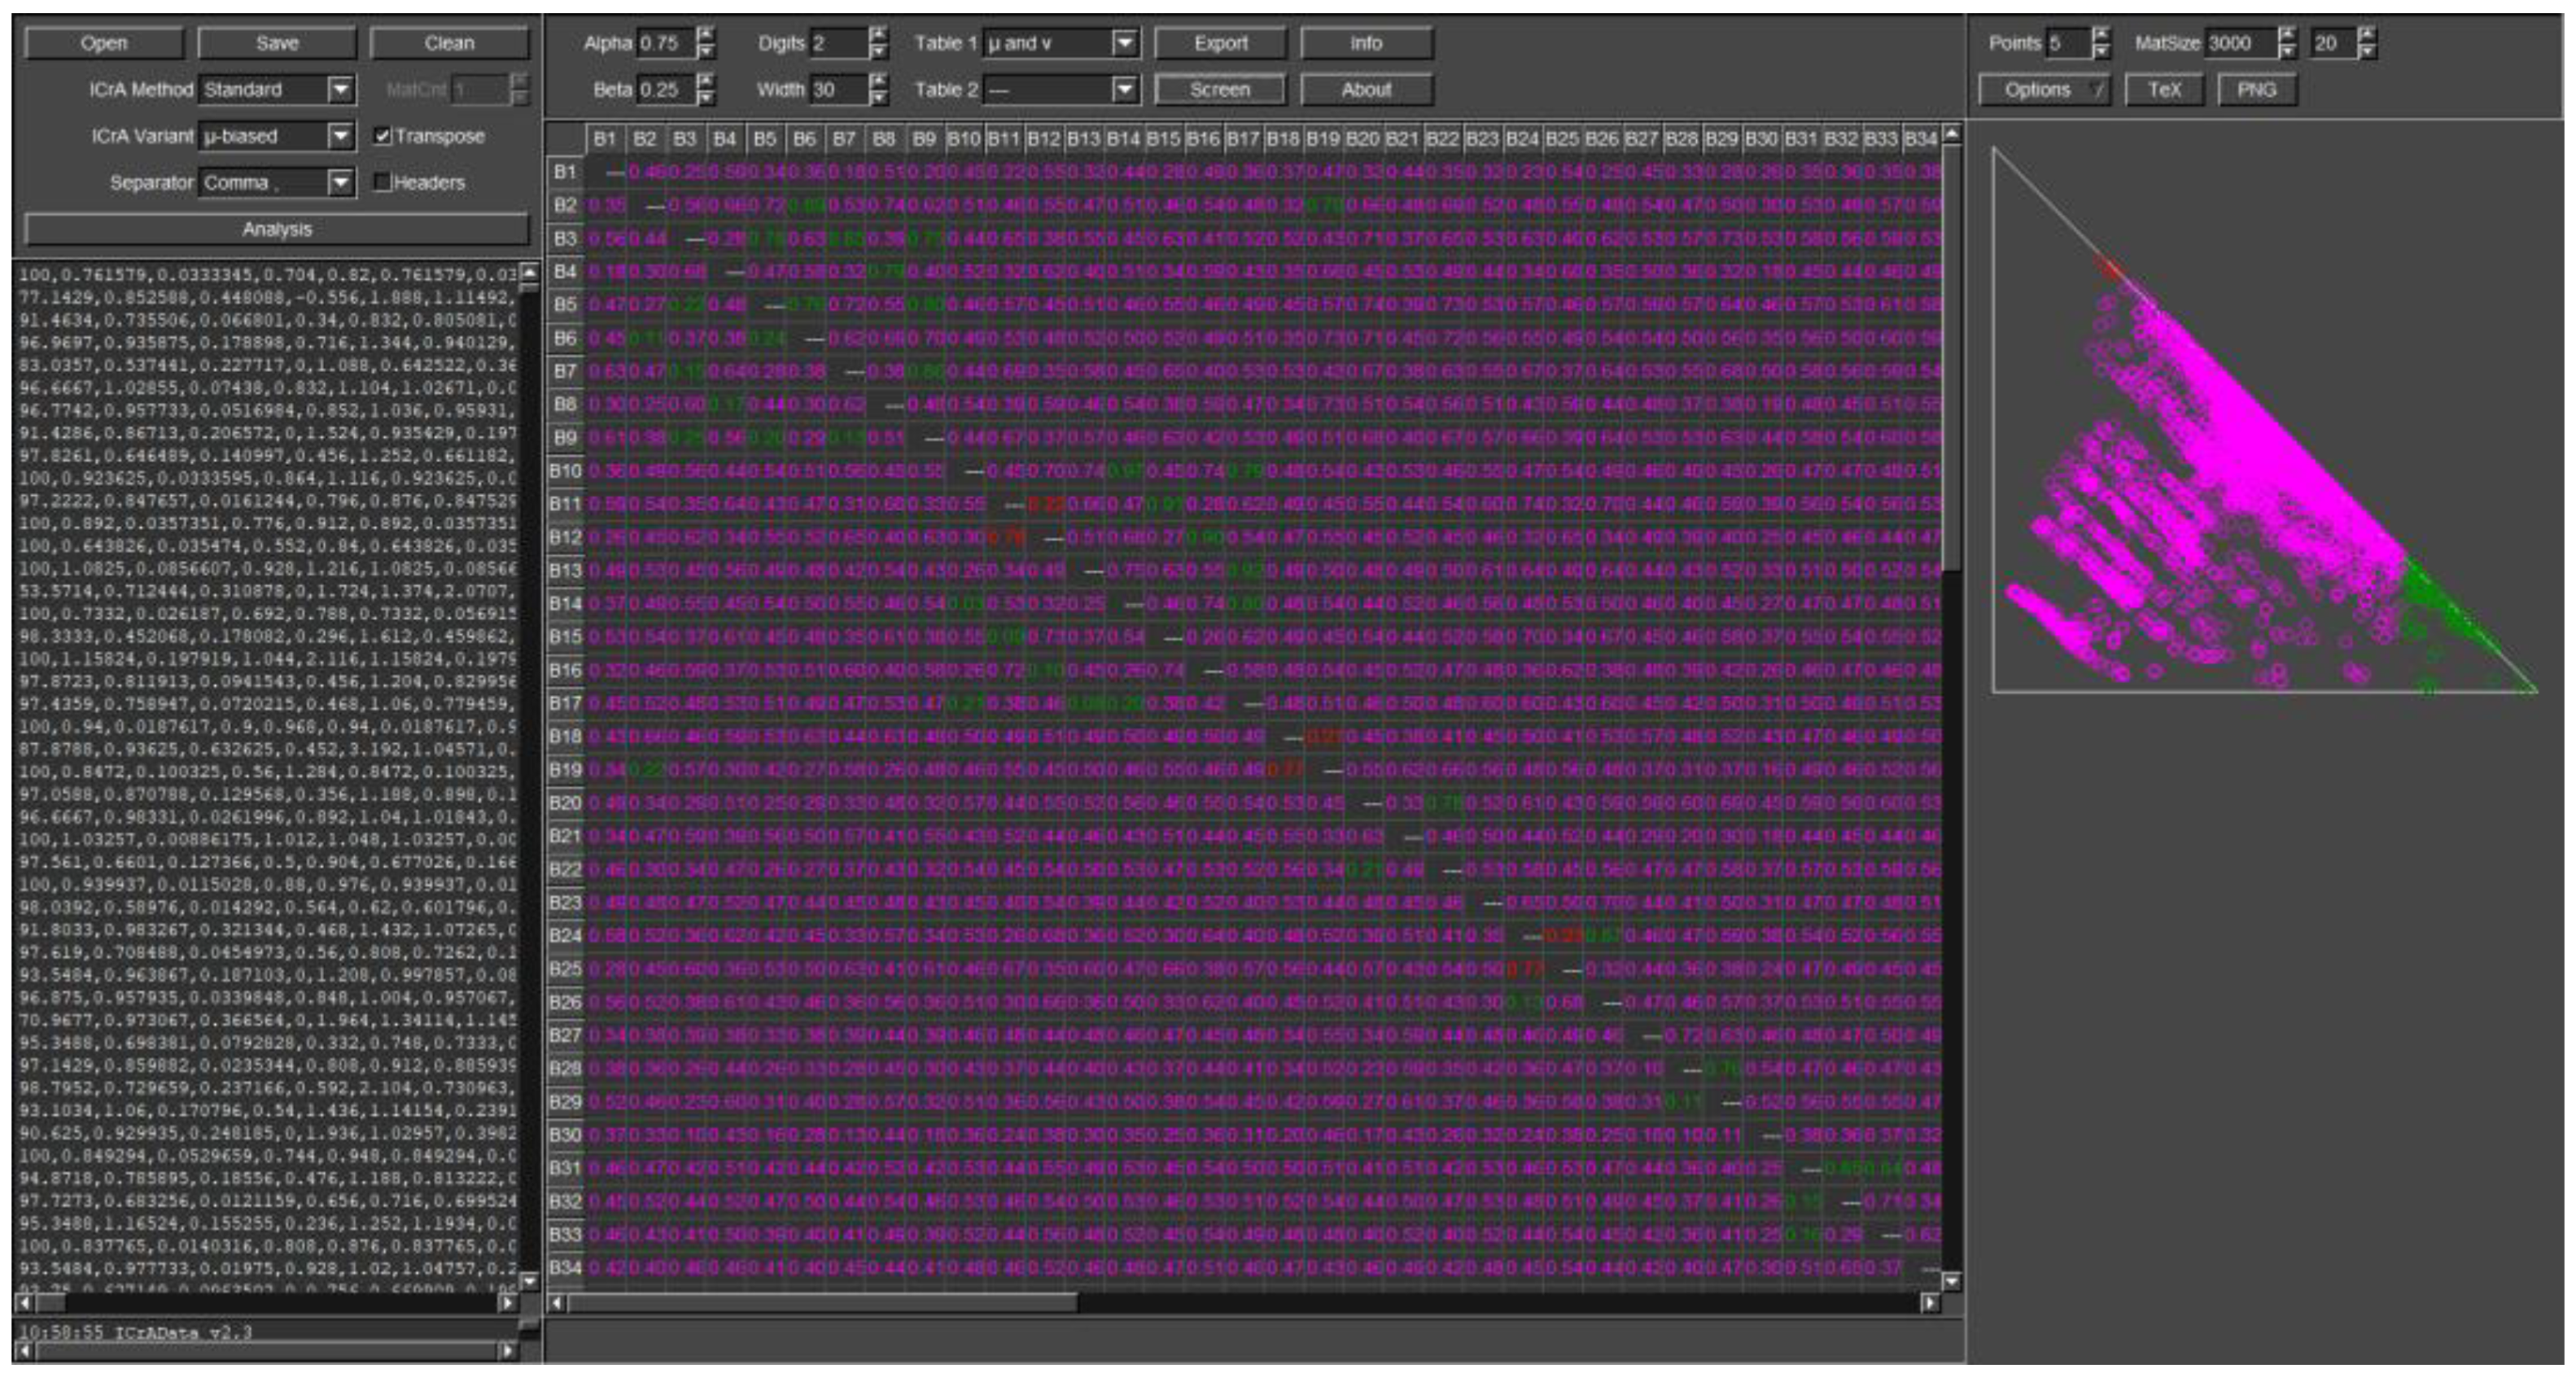Expand the ICrA Variant μ-biased dropdown
The width and height of the screenshot is (2576, 1378).
pyautogui.click(x=341, y=136)
